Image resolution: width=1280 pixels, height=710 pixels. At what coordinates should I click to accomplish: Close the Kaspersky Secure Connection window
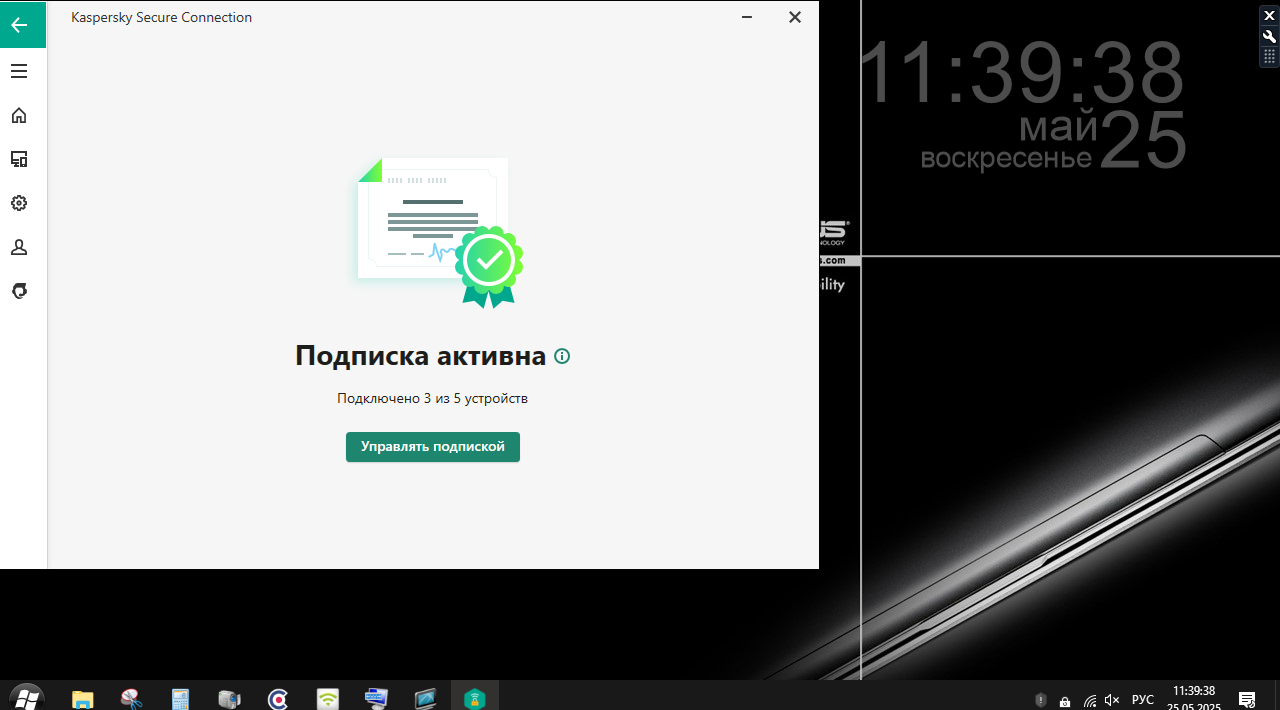point(795,17)
